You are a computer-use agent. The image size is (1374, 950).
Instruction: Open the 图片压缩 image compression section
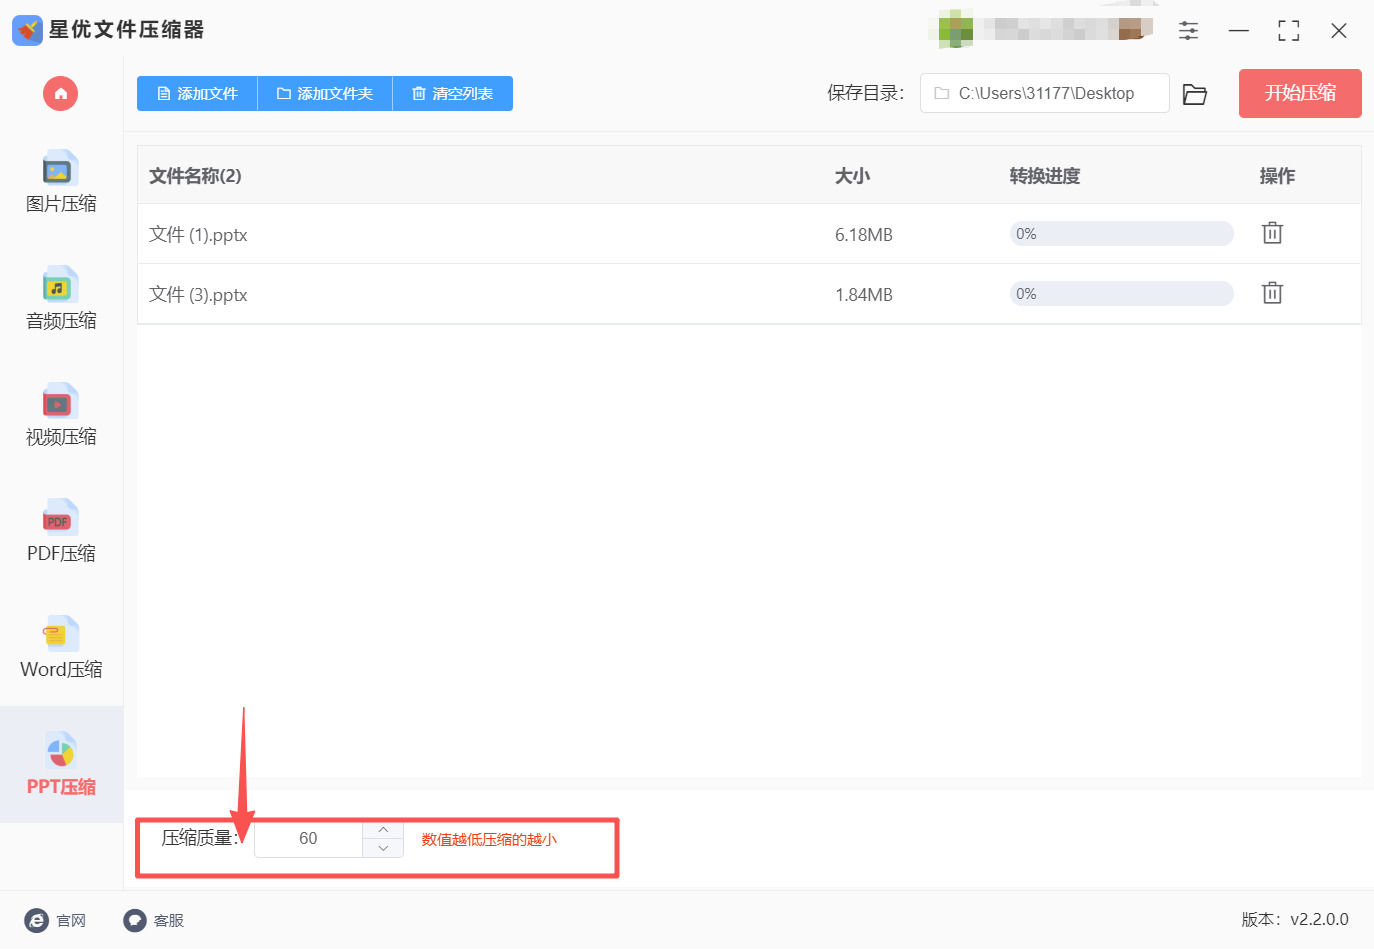tap(61, 183)
